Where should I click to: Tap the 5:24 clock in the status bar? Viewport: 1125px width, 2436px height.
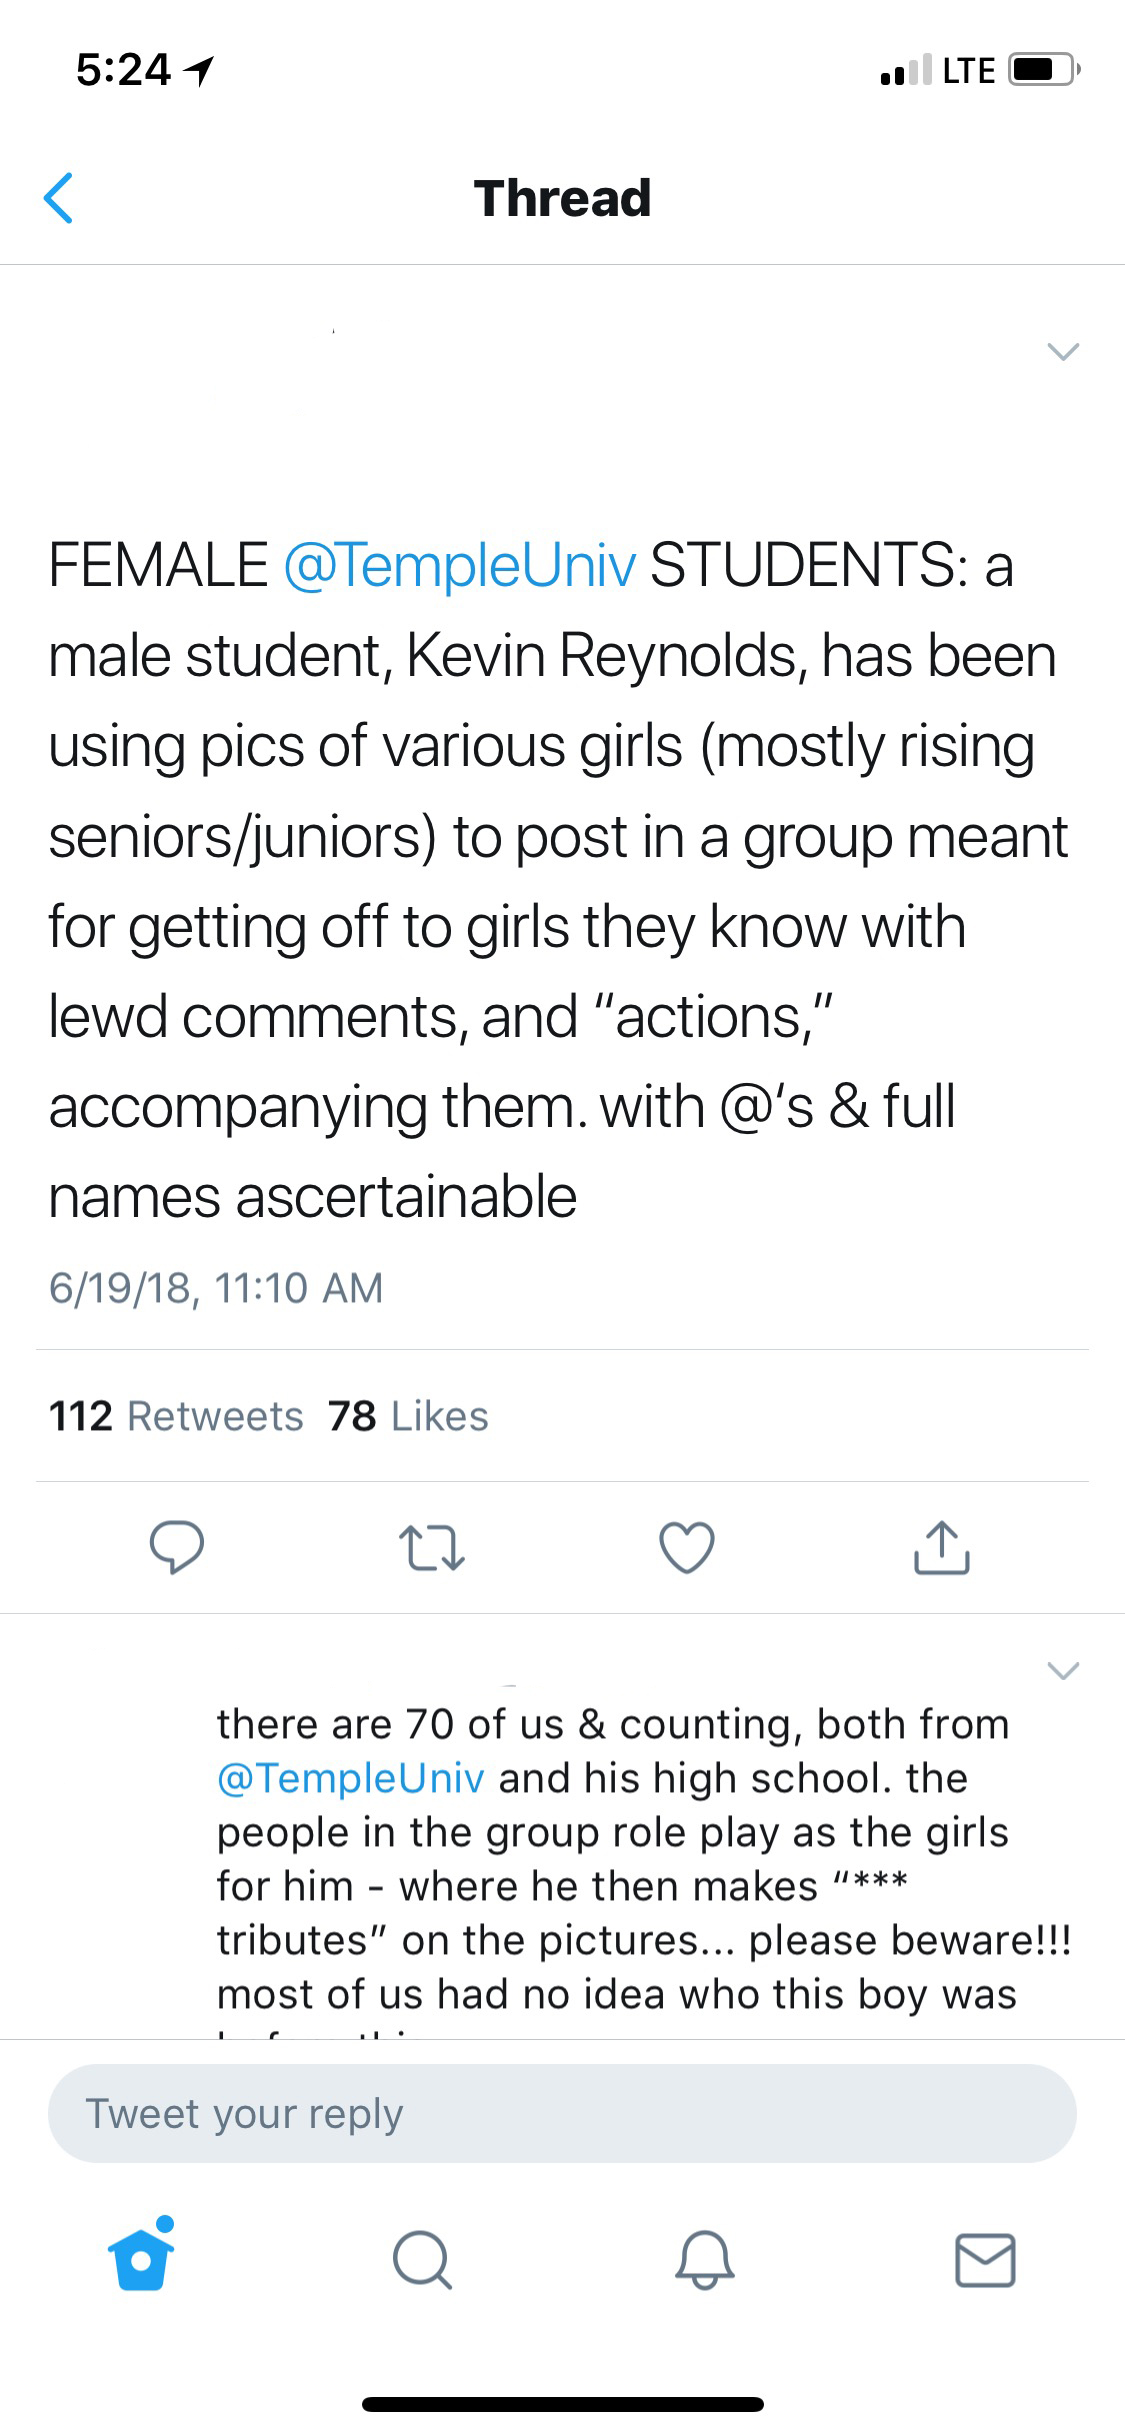pyautogui.click(x=124, y=70)
